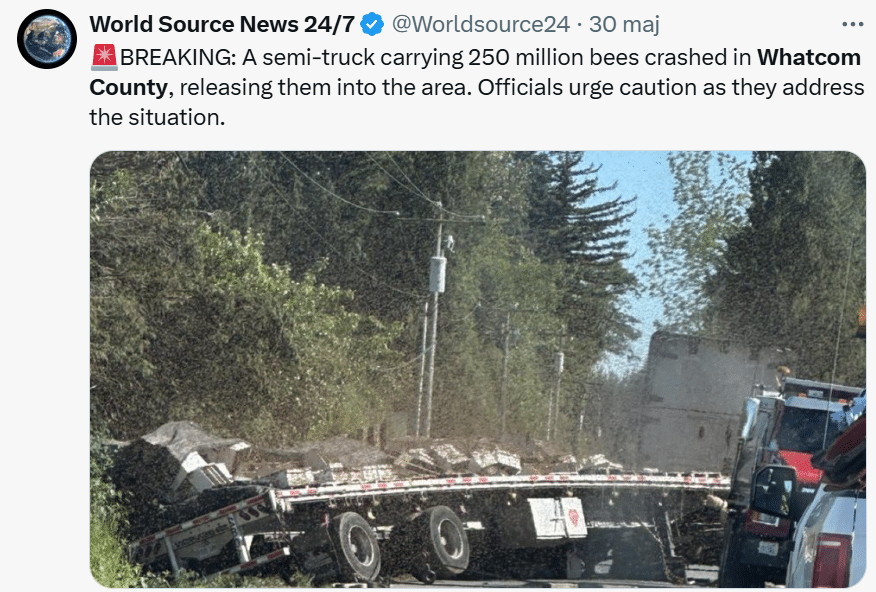Open the tweet via the 30 maj timestamp
Image resolution: width=876 pixels, height=592 pixels.
625,25
